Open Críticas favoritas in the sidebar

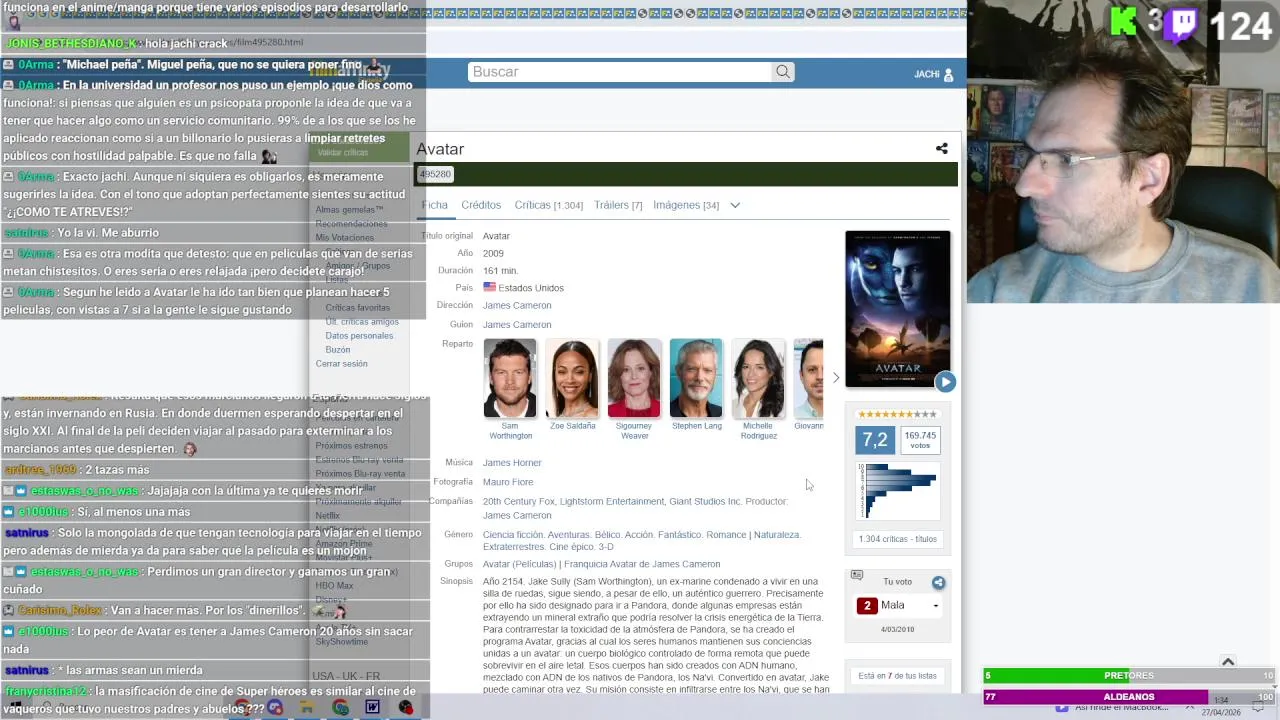click(x=357, y=308)
